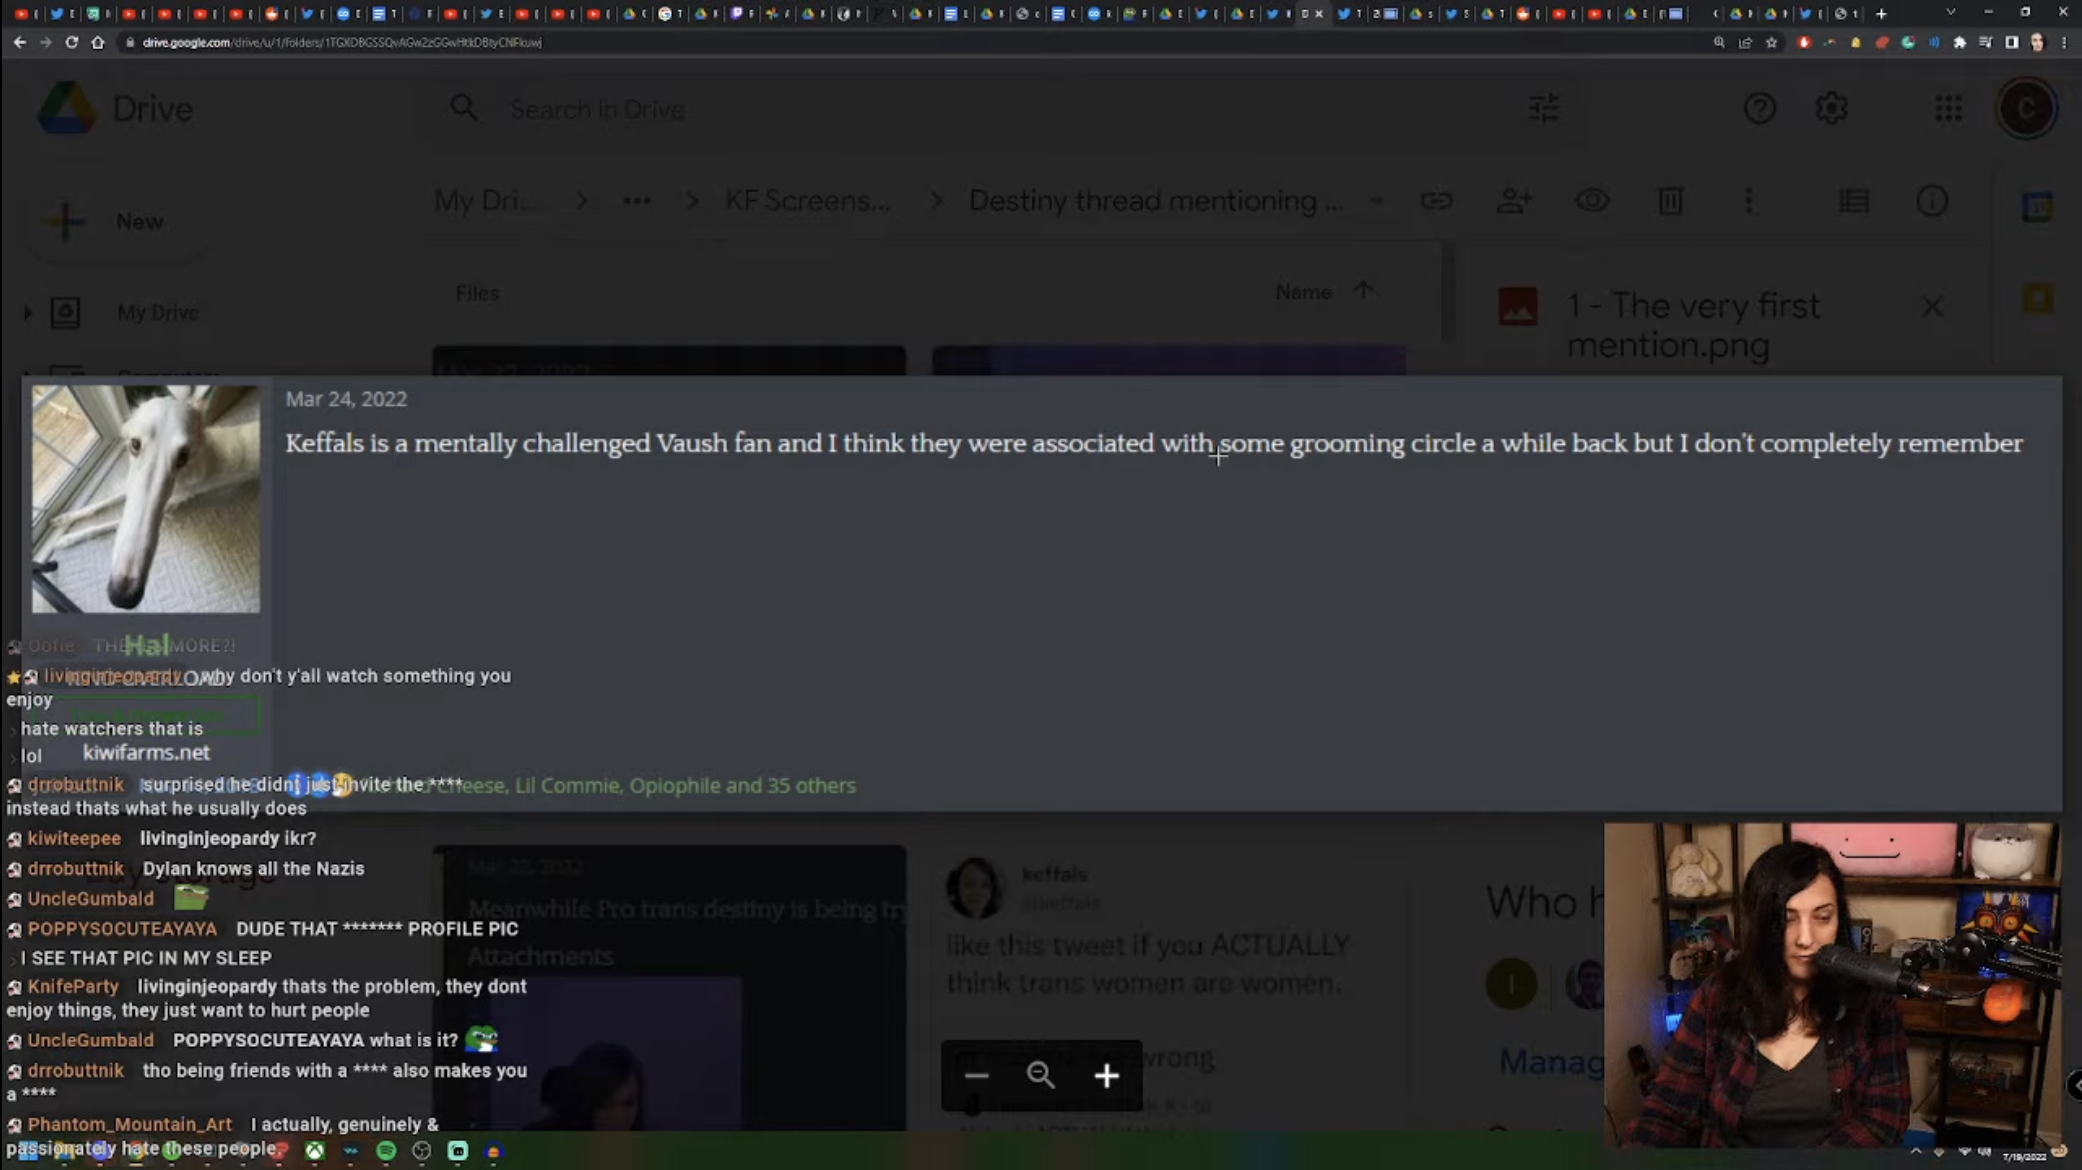This screenshot has height=1170, width=2082.
Task: Click 'Lil Commie, Opiophile and 35 others' reactions text
Action: point(685,785)
